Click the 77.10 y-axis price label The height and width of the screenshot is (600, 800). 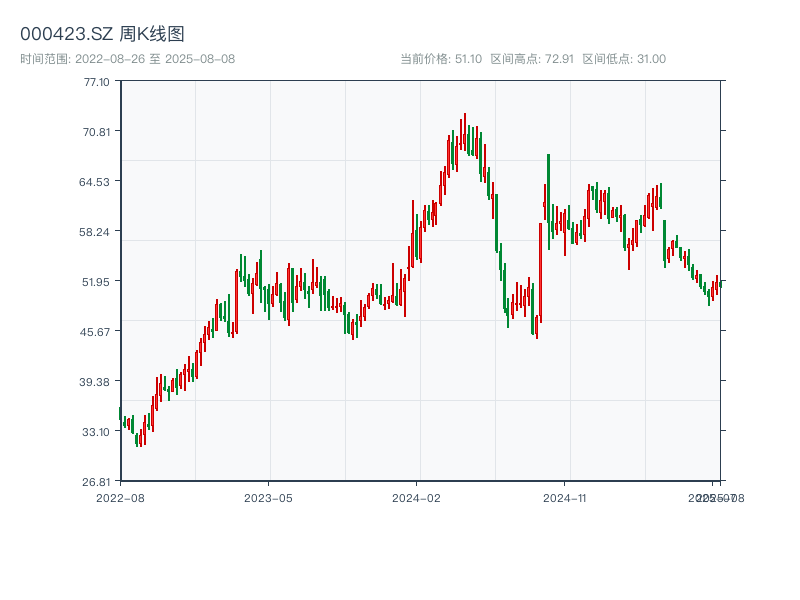[96, 82]
